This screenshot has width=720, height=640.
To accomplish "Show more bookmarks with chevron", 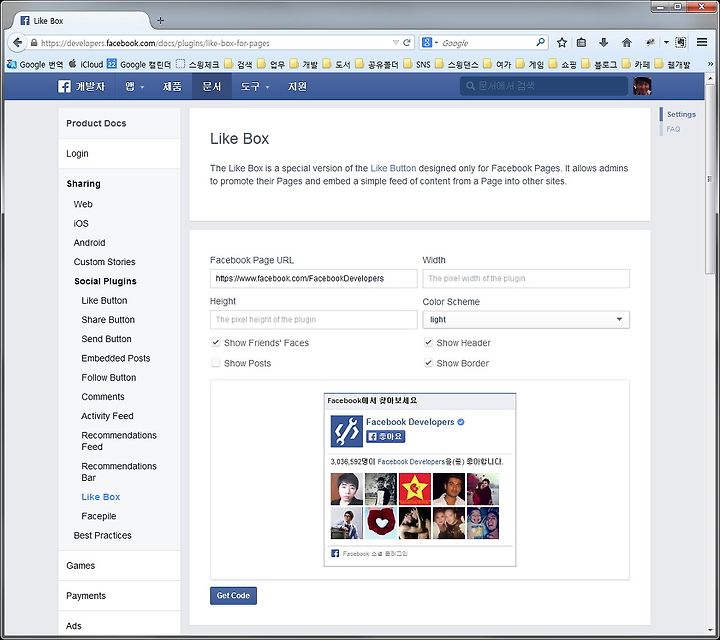I will coord(710,64).
